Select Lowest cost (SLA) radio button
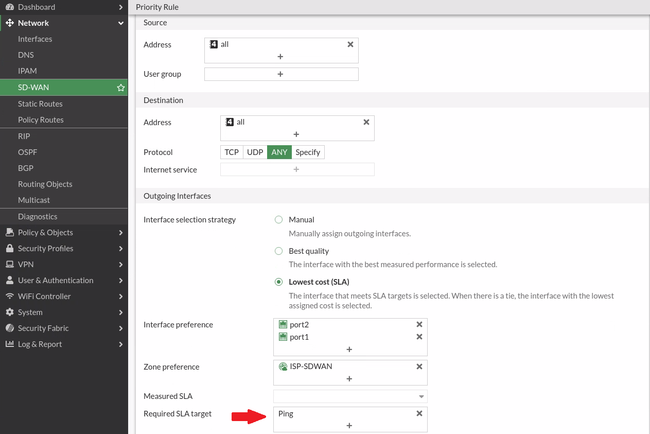650x434 pixels. [279, 282]
